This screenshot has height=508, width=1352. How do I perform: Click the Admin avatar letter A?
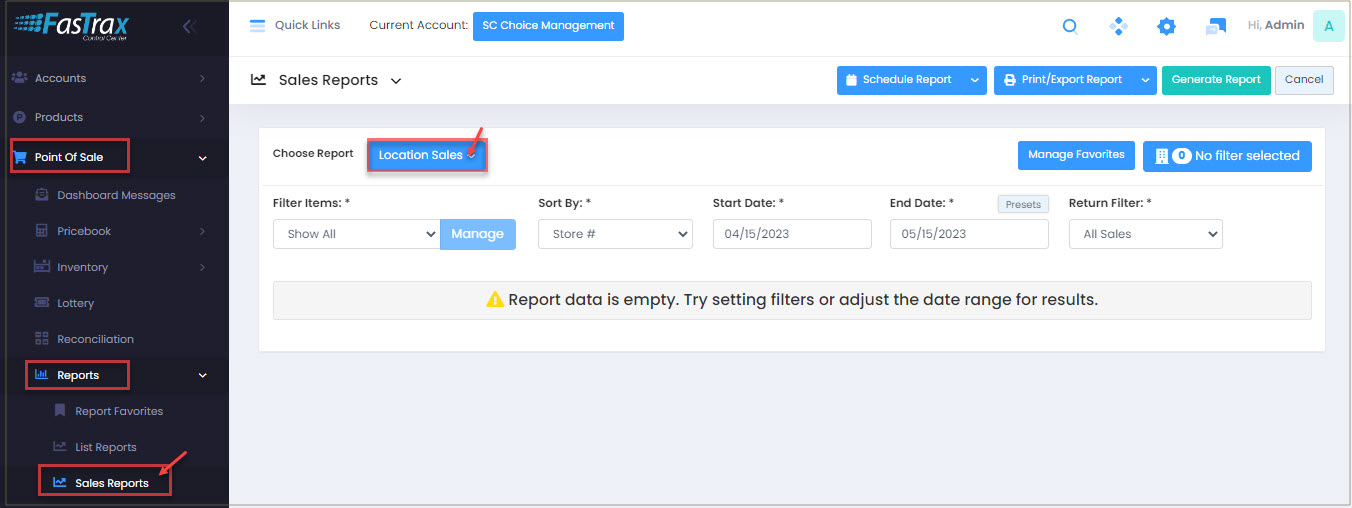1328,26
